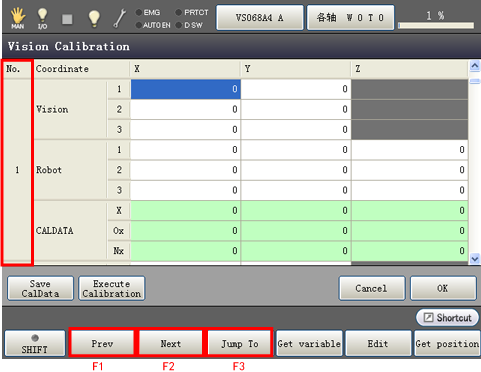Click the table scroll up arrow
This screenshot has height=372, width=481.
[475, 66]
